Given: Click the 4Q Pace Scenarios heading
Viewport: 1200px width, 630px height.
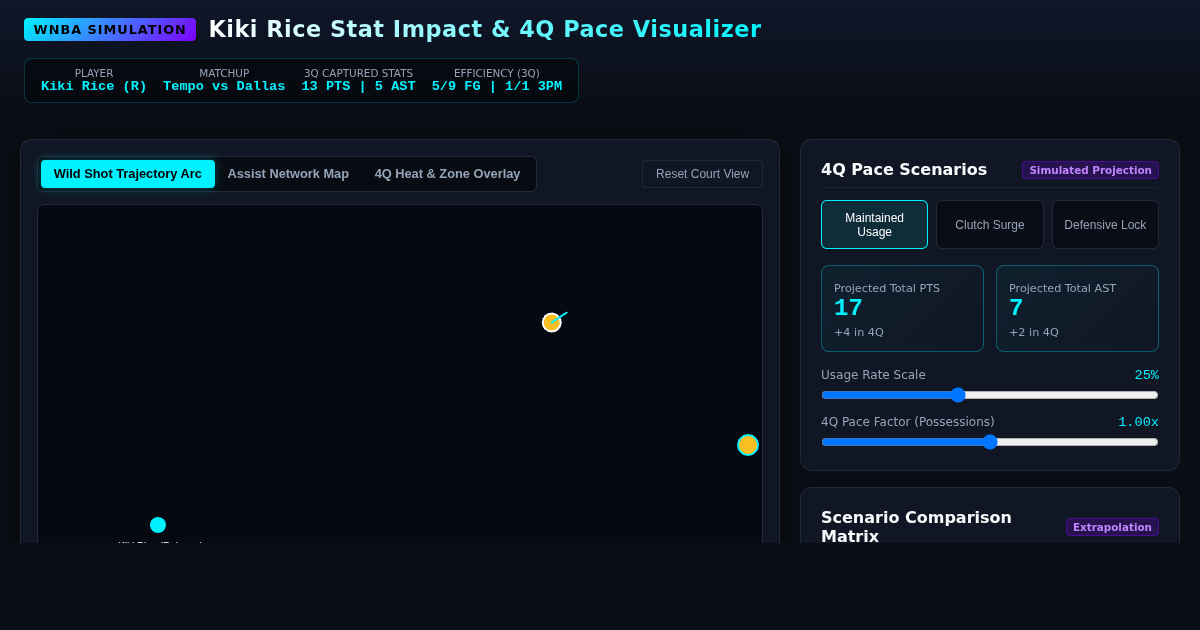Looking at the screenshot, I should (904, 170).
